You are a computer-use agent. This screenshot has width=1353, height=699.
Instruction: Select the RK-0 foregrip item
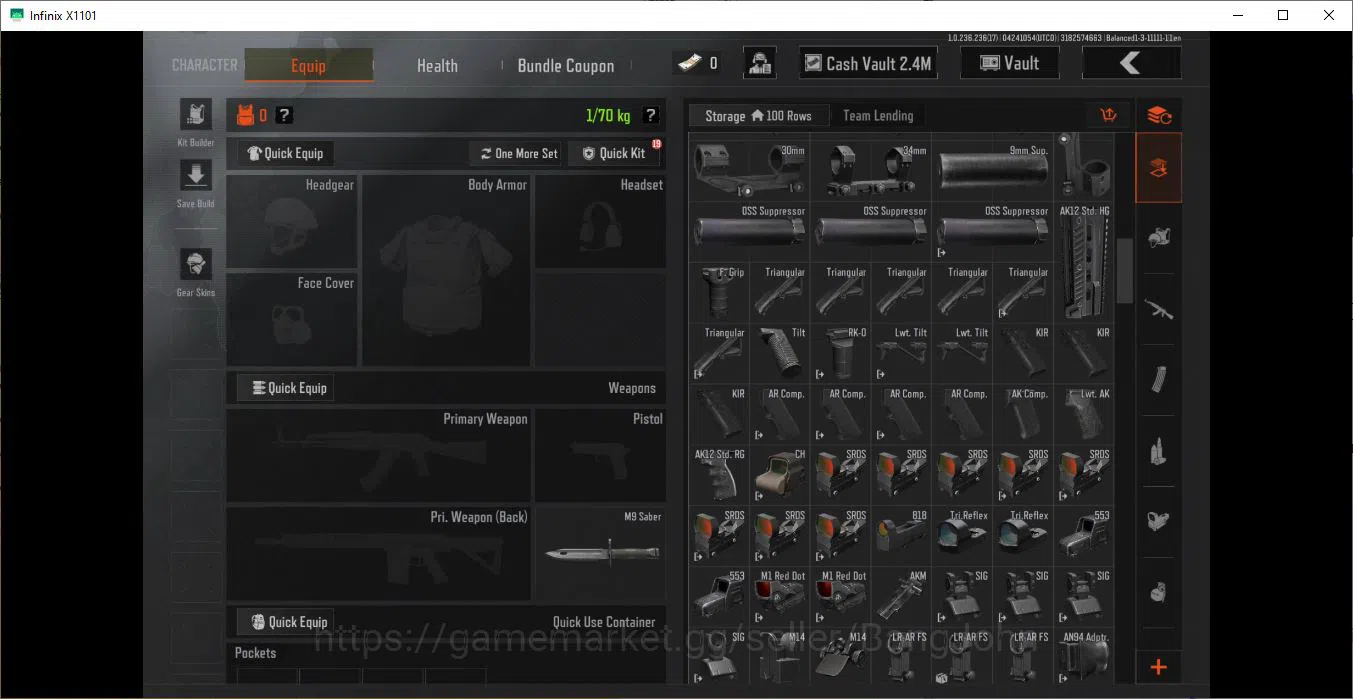[840, 354]
